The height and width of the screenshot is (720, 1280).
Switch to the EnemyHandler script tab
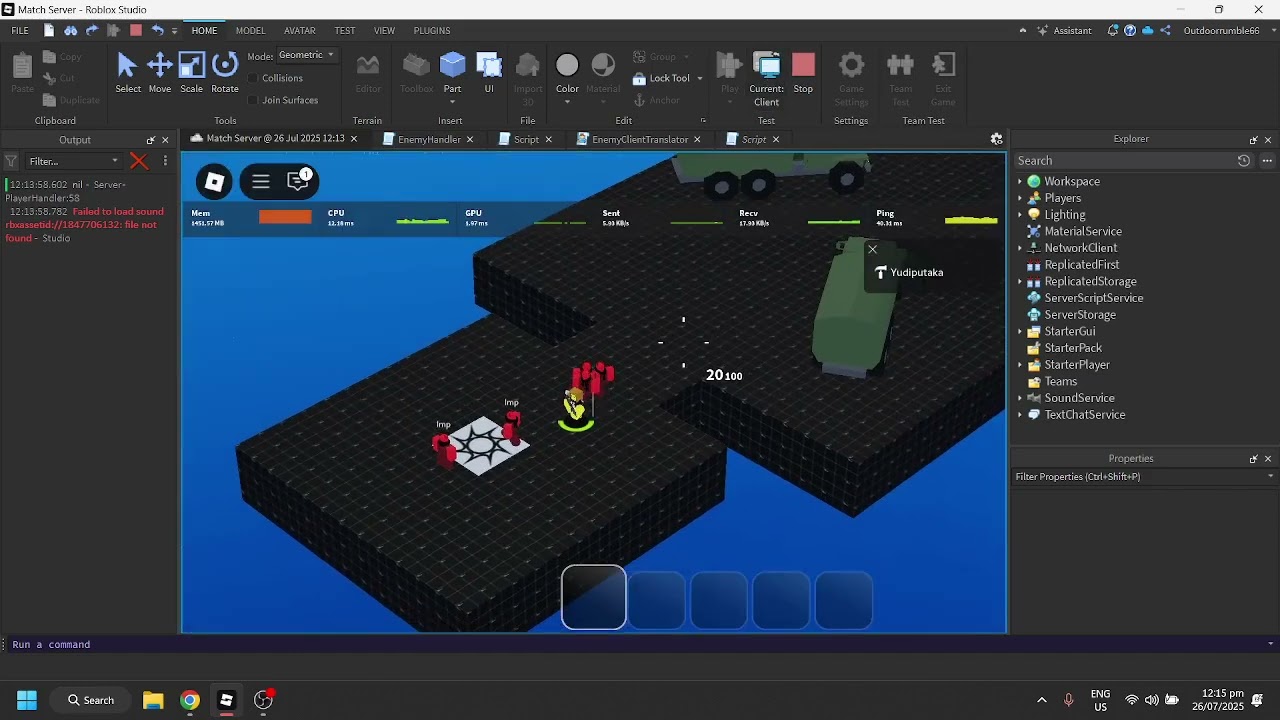428,139
